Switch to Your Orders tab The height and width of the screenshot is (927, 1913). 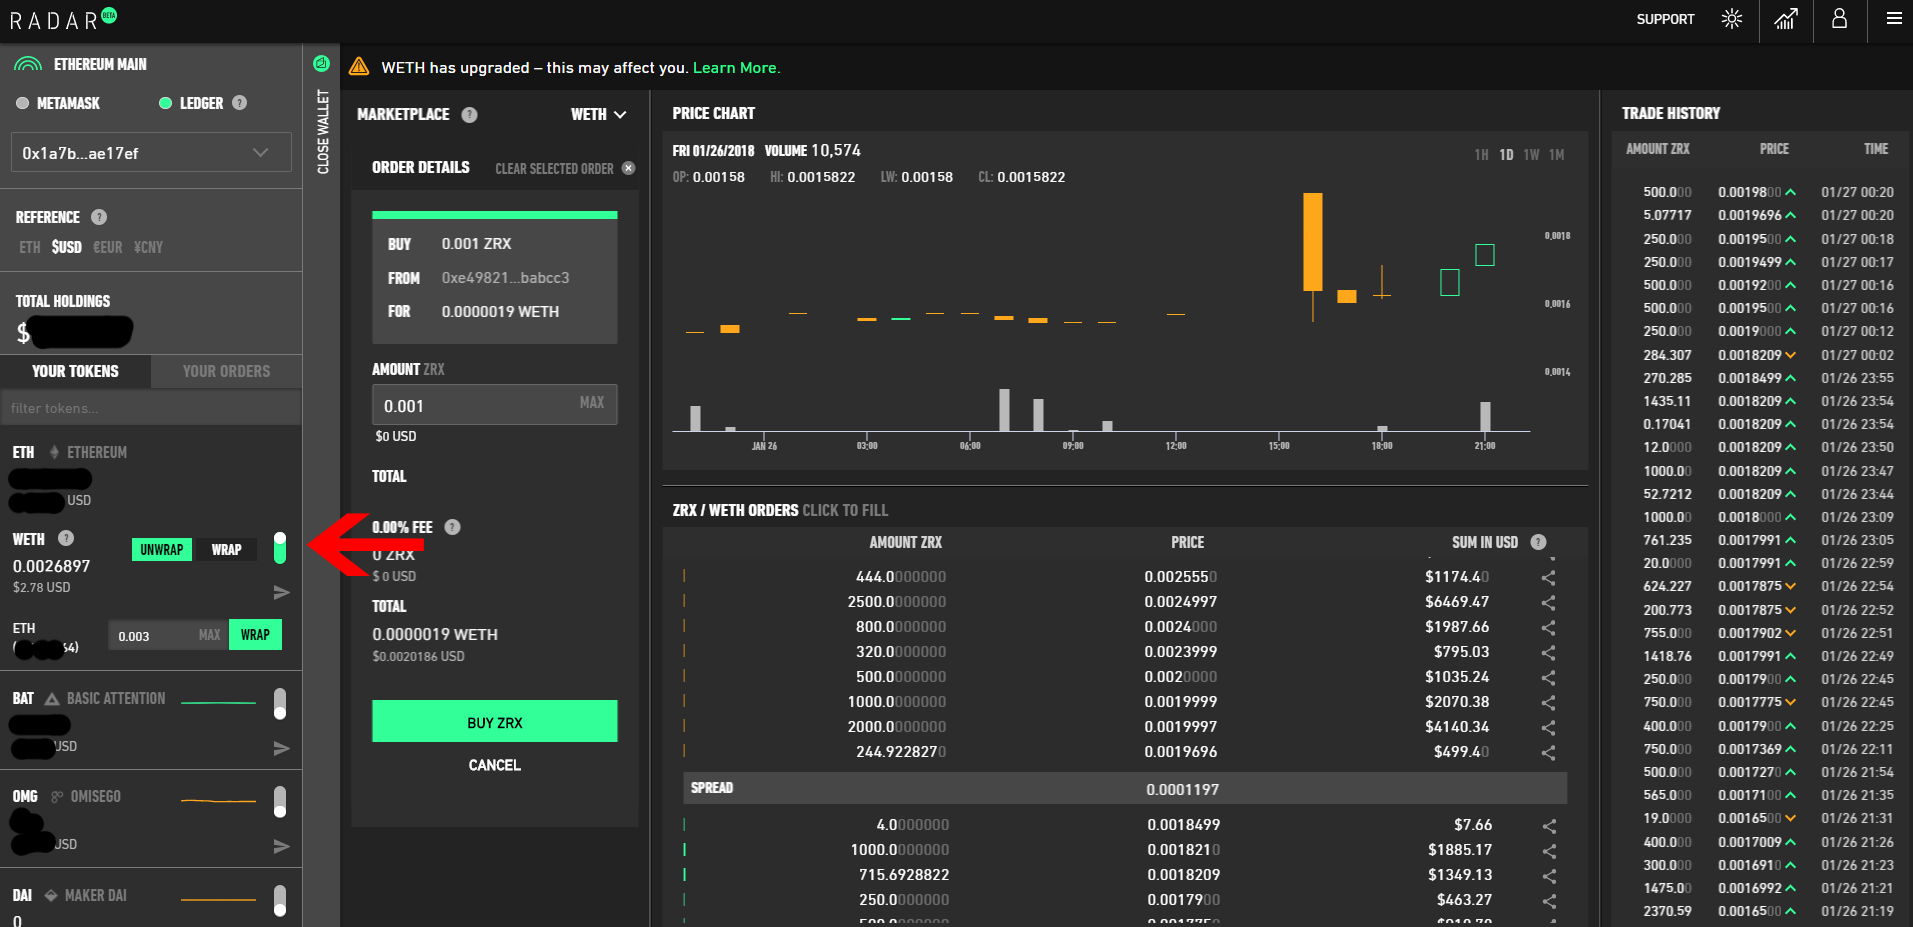[x=226, y=371]
